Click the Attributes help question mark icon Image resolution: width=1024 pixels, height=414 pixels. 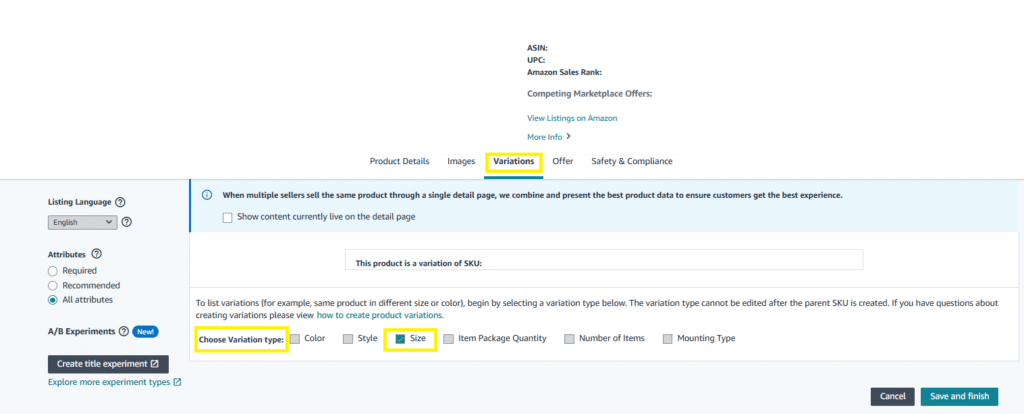coord(97,255)
